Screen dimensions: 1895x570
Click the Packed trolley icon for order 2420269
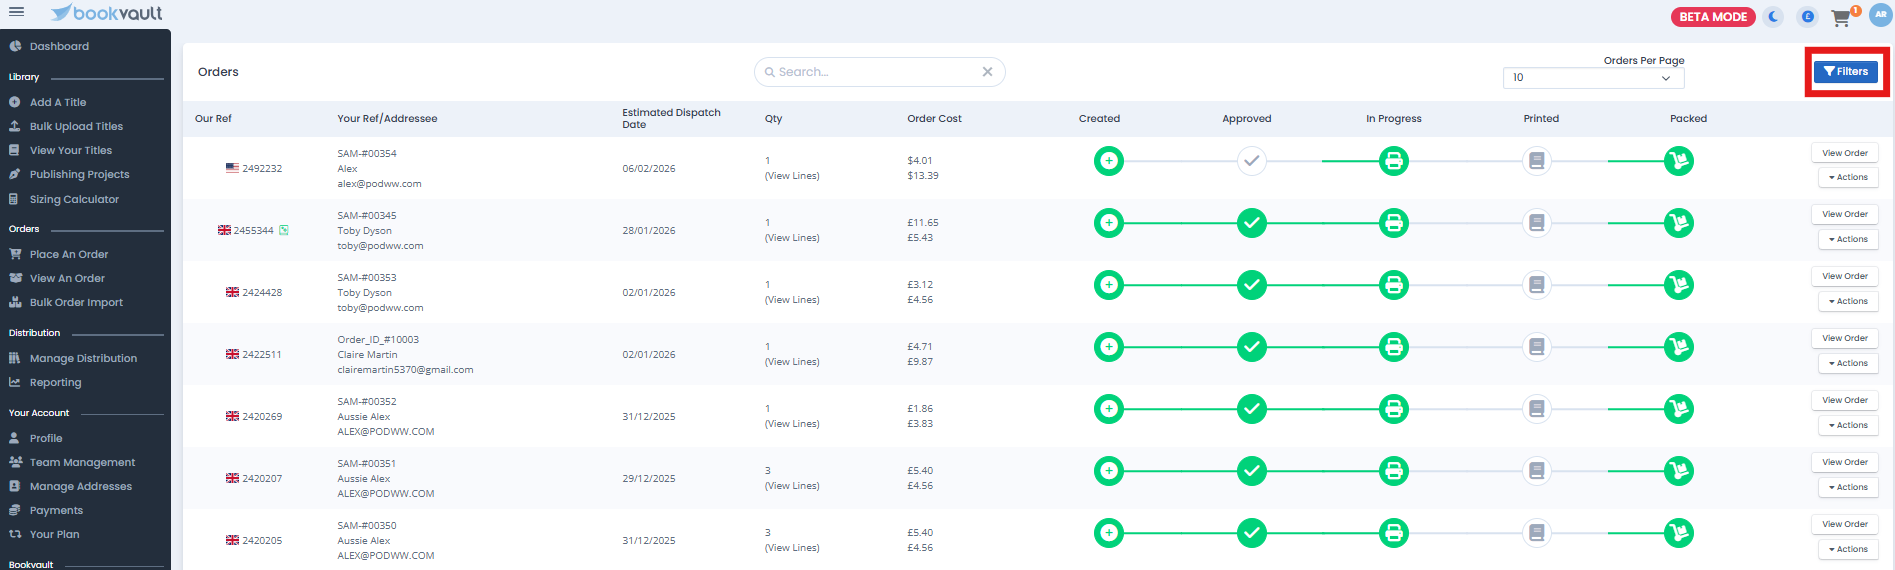[x=1678, y=409]
